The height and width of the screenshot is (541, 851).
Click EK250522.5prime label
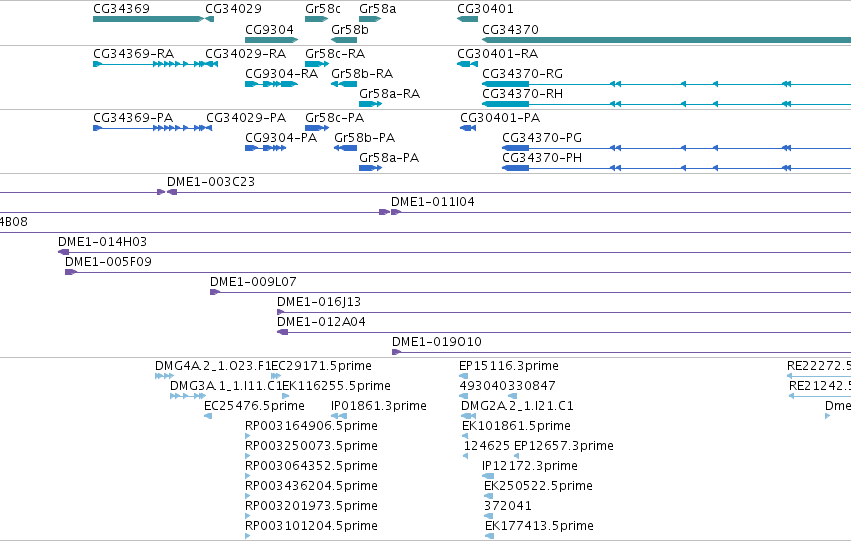[x=538, y=486]
